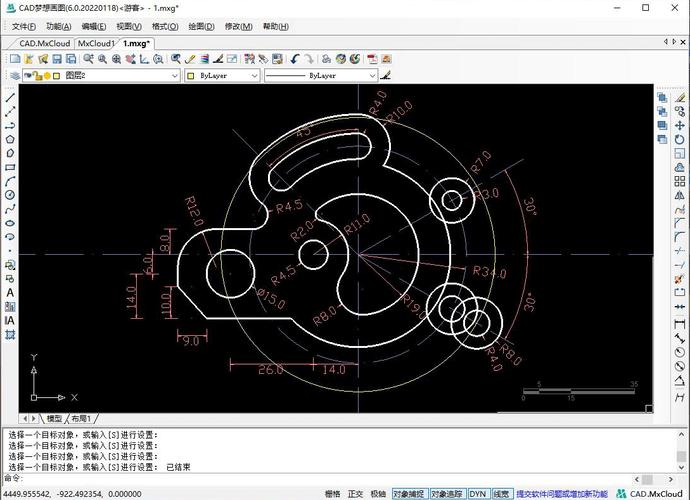Click the Fillet corner tool
The image size is (690, 500).
(x=679, y=237)
